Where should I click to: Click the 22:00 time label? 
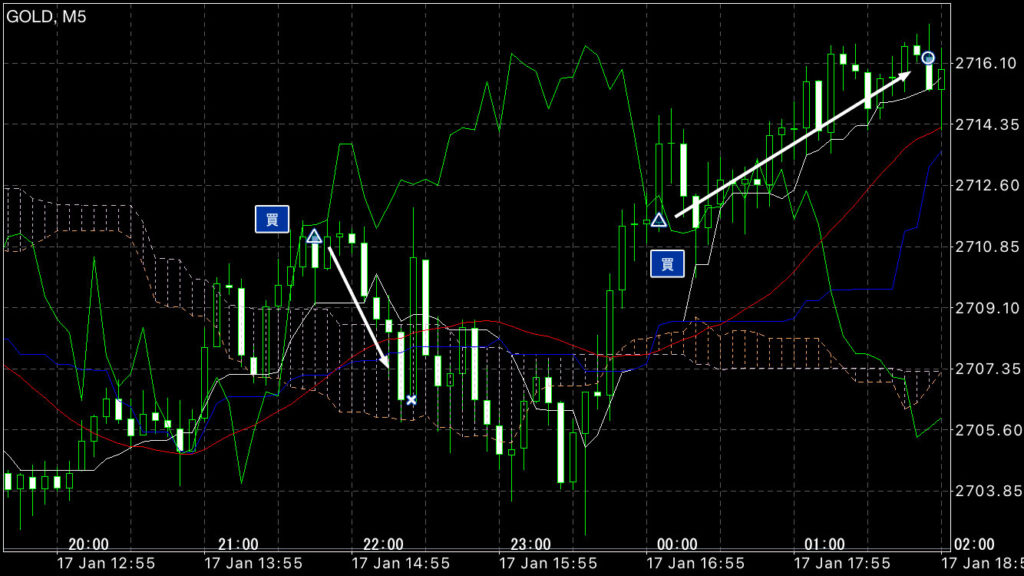point(383,544)
